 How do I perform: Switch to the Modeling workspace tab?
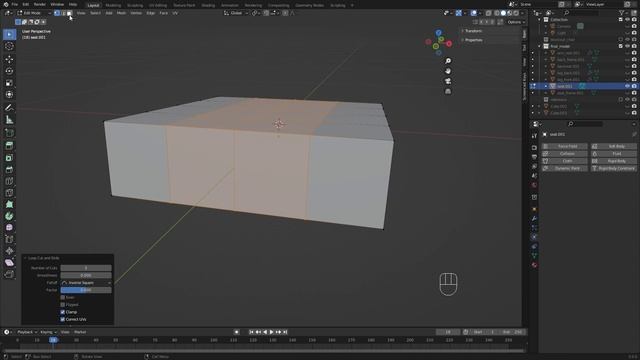point(113,5)
